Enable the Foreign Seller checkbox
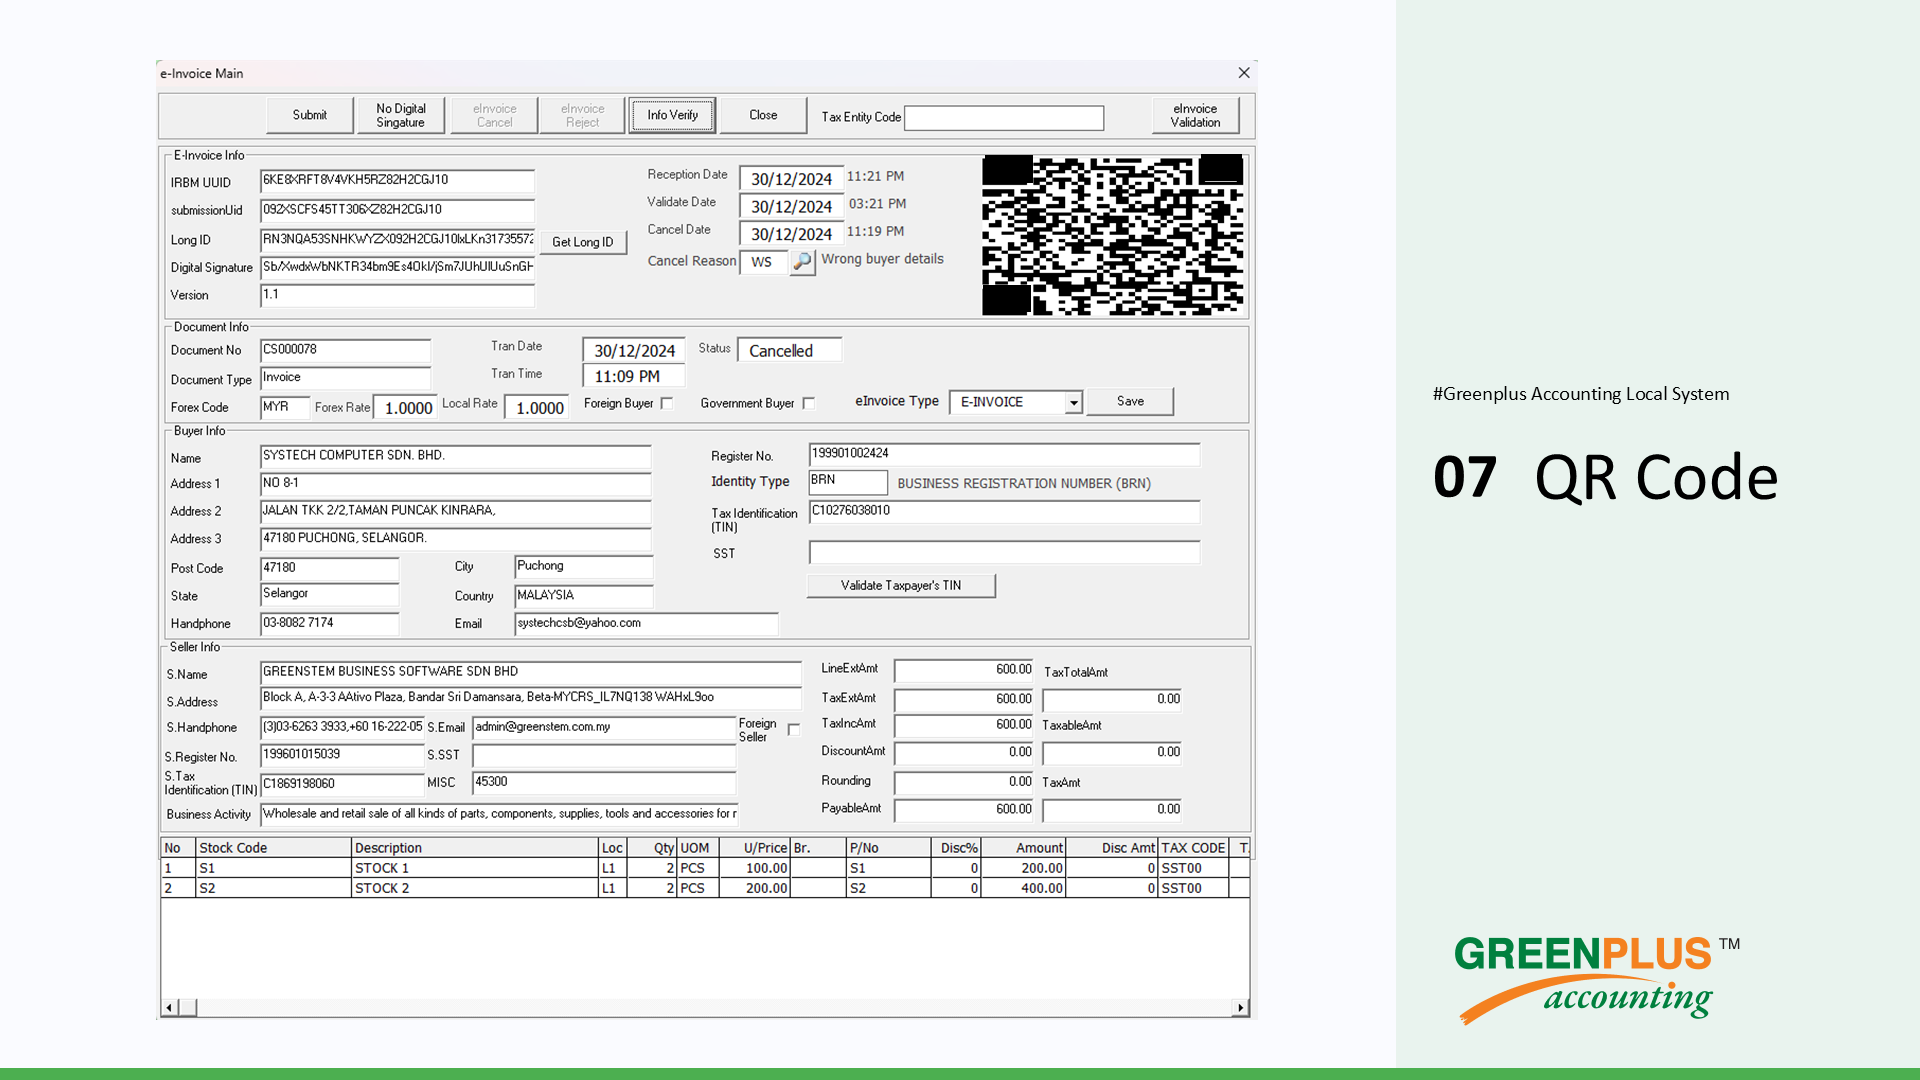Image resolution: width=1920 pixels, height=1080 pixels. (794, 730)
